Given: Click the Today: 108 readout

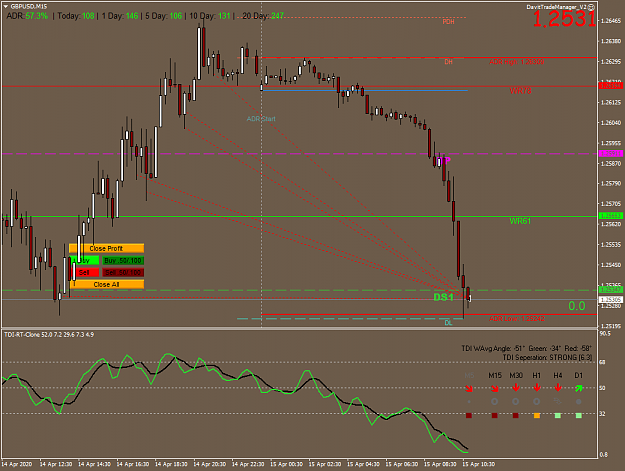Looking at the screenshot, I should 76,16.
